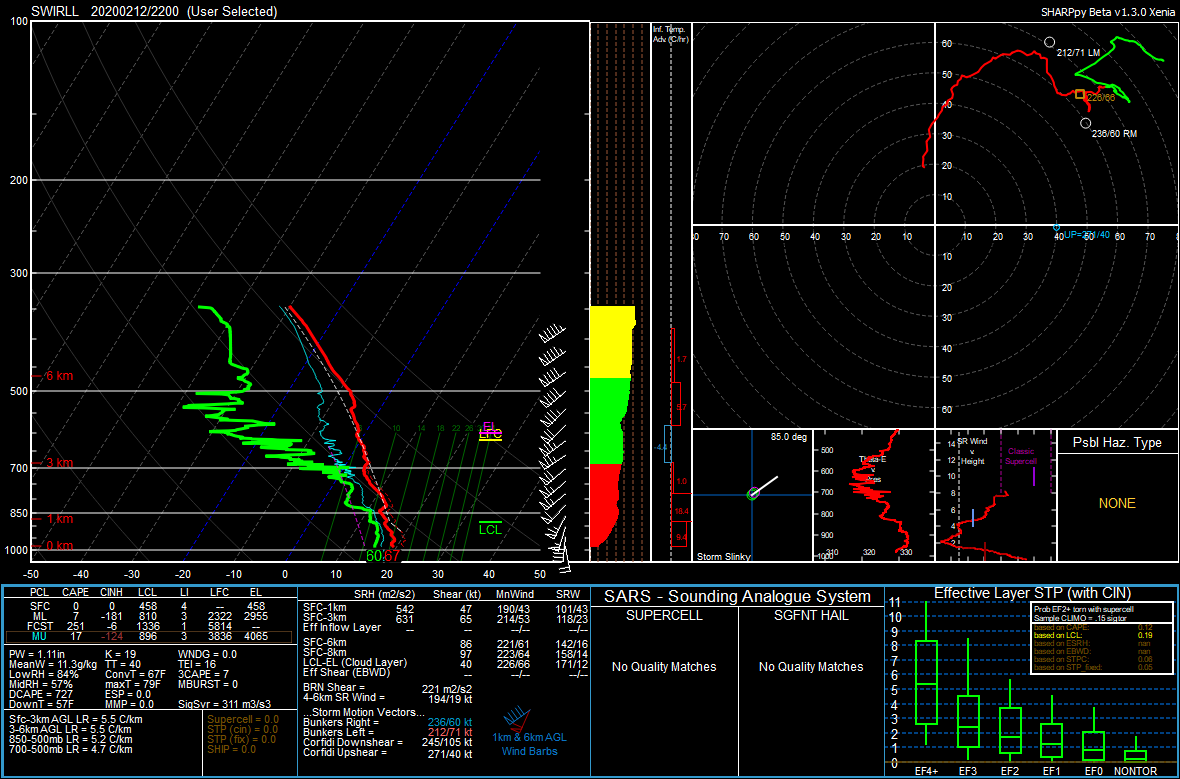Click the Eff Inflow Layer row
Screen dimensions: 1180x779
click(446, 628)
